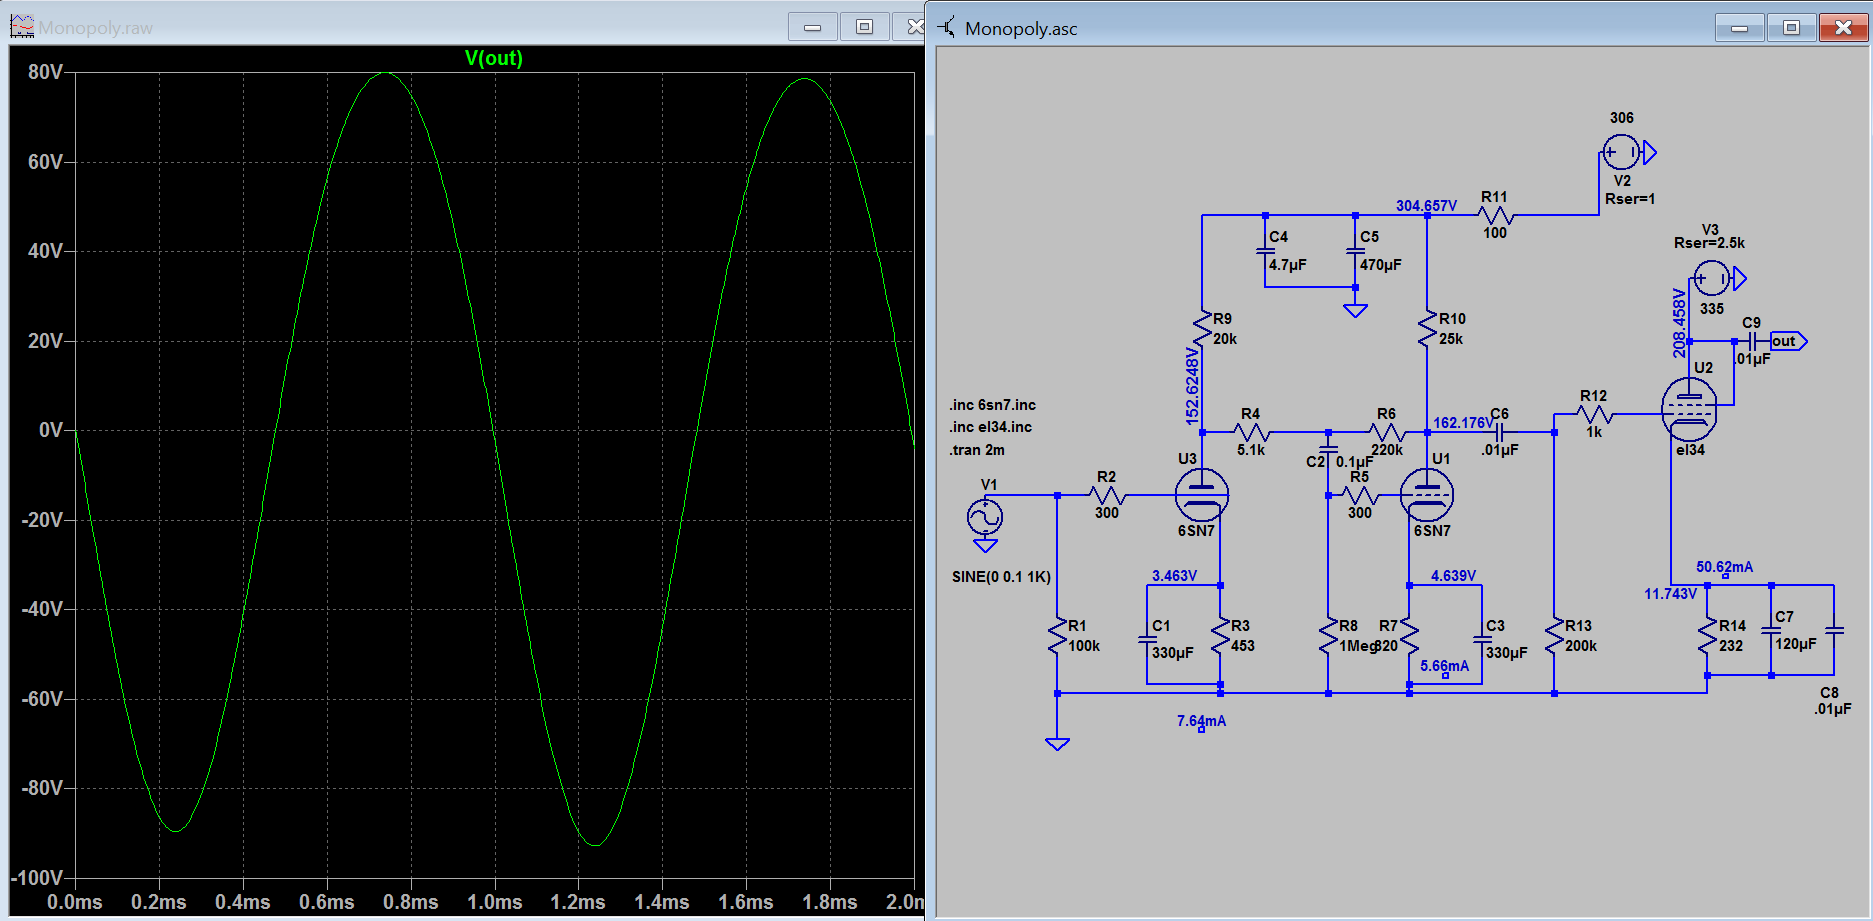This screenshot has width=1873, height=921.
Task: Select capacitor C9 near out label
Action: pos(1752,341)
